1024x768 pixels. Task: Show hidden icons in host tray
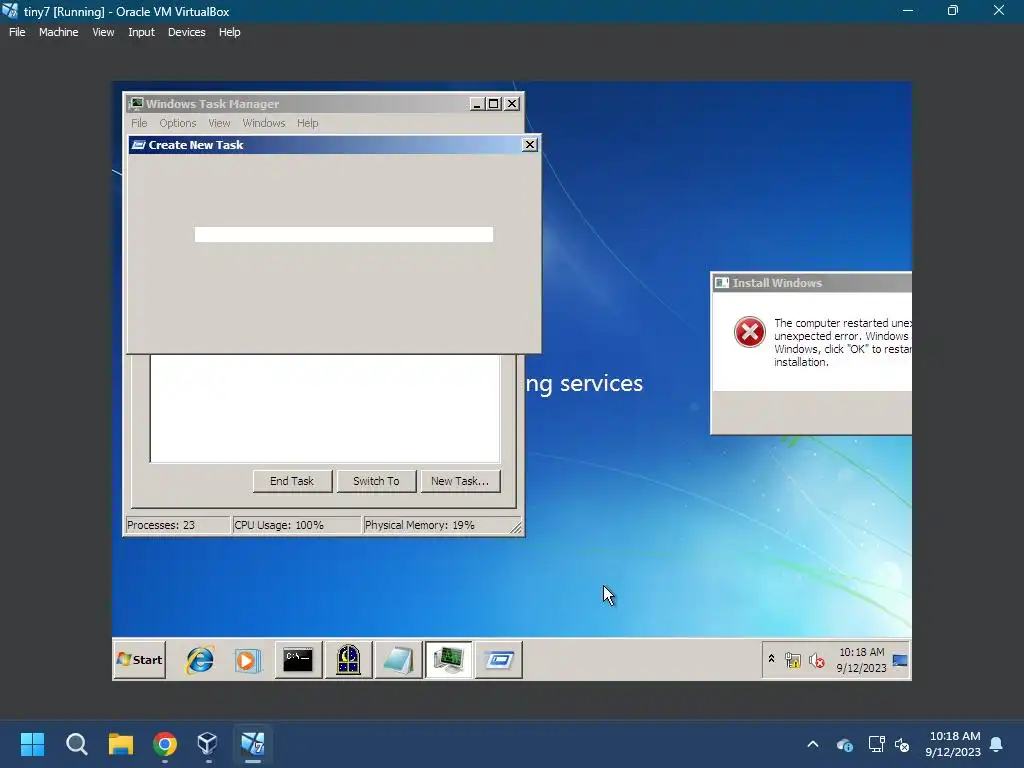click(813, 744)
